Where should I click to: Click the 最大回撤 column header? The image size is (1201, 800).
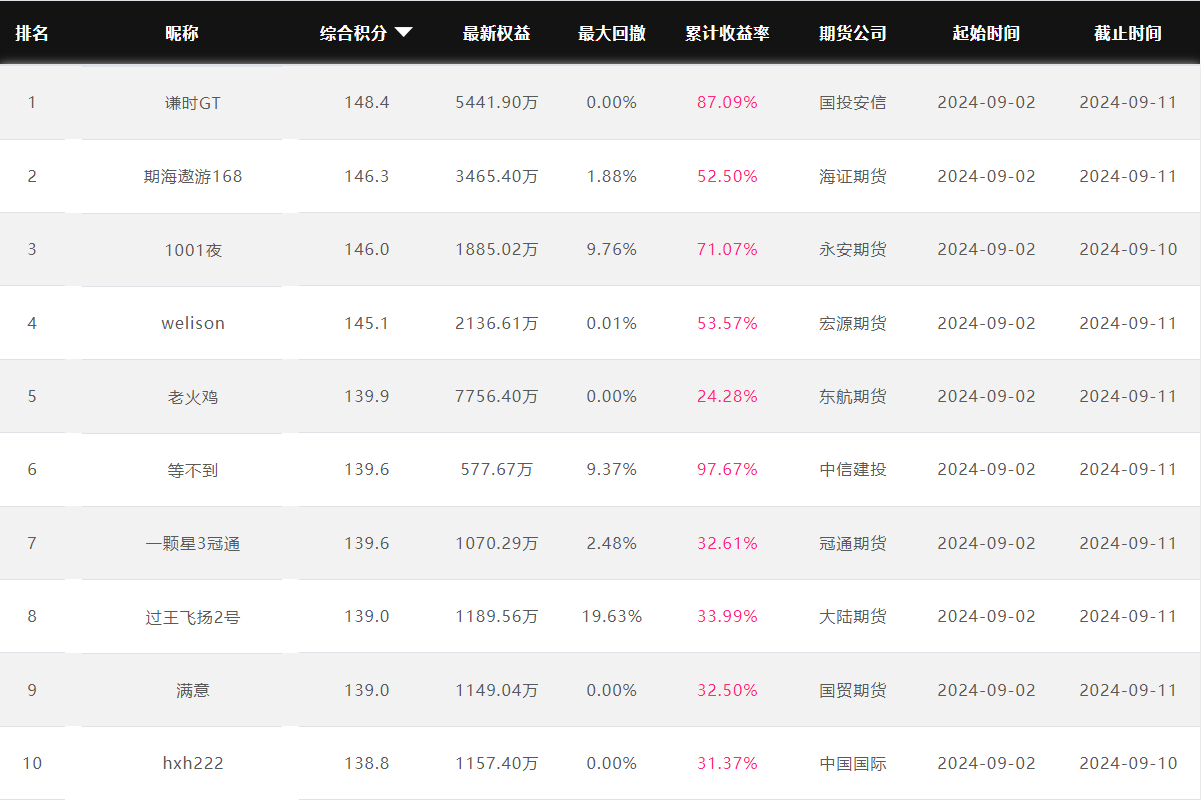(612, 33)
